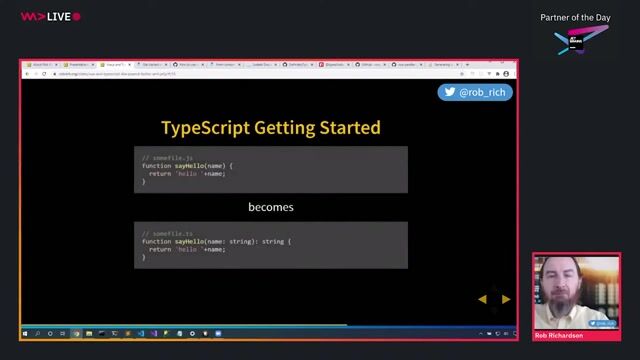Click the word 'becomes' on the slide

tap(271, 207)
